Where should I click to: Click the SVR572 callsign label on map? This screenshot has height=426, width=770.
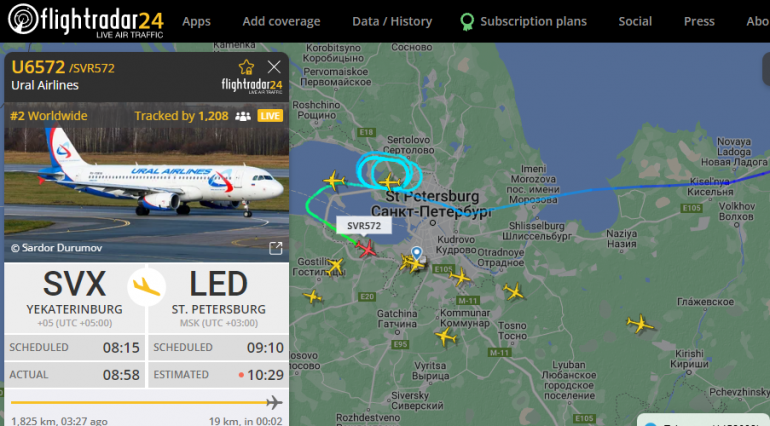(364, 226)
